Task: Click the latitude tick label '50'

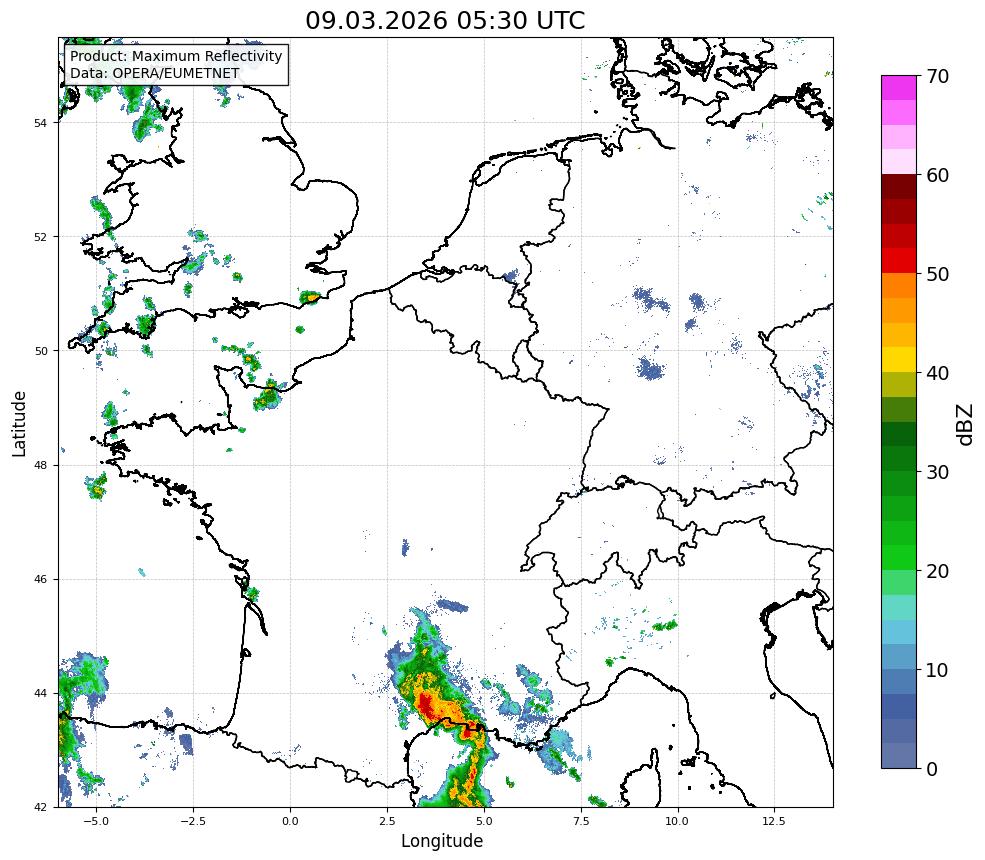Action: 41,351
